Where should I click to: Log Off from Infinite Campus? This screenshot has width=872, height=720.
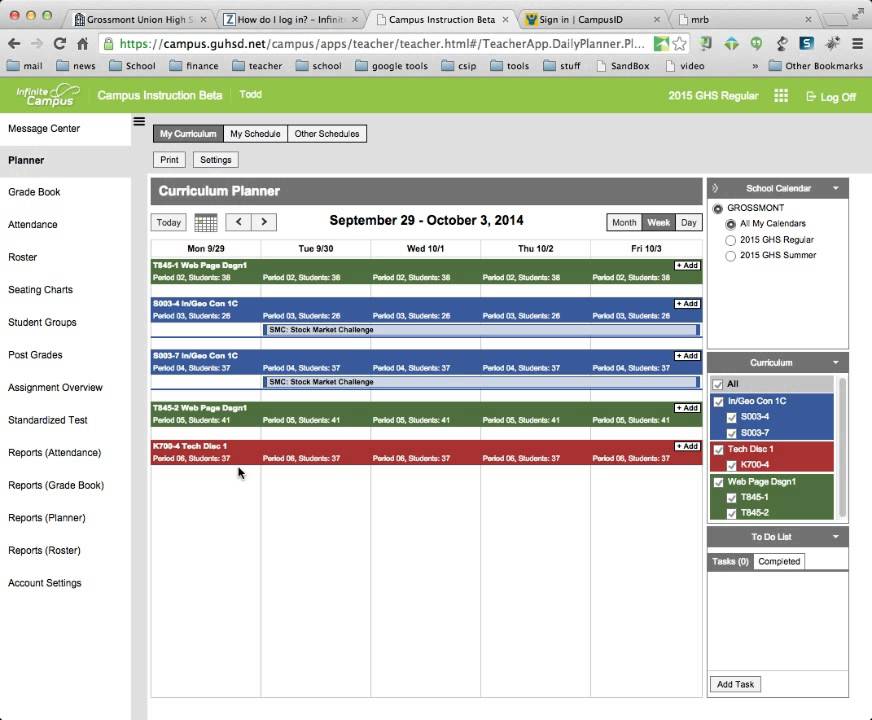831,97
